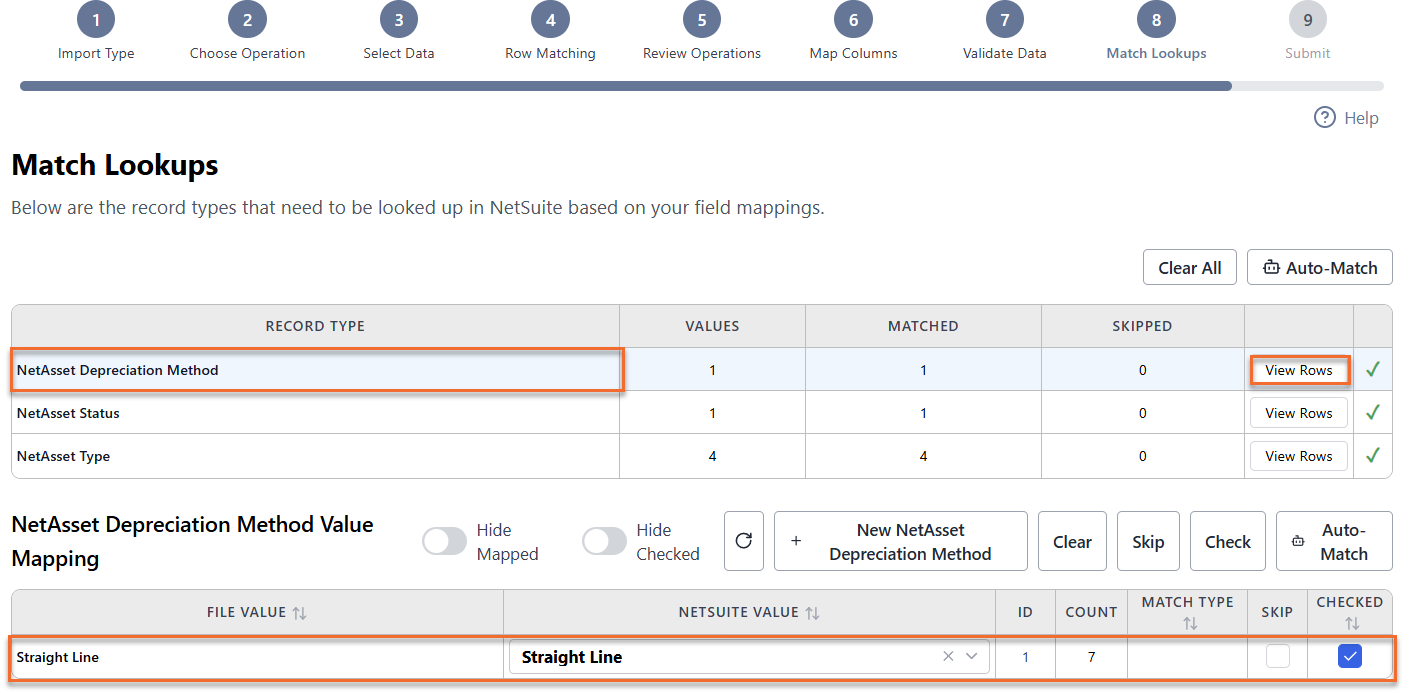Tick the Skip checkbox for Straight Line
1412x693 pixels.
(x=1277, y=656)
